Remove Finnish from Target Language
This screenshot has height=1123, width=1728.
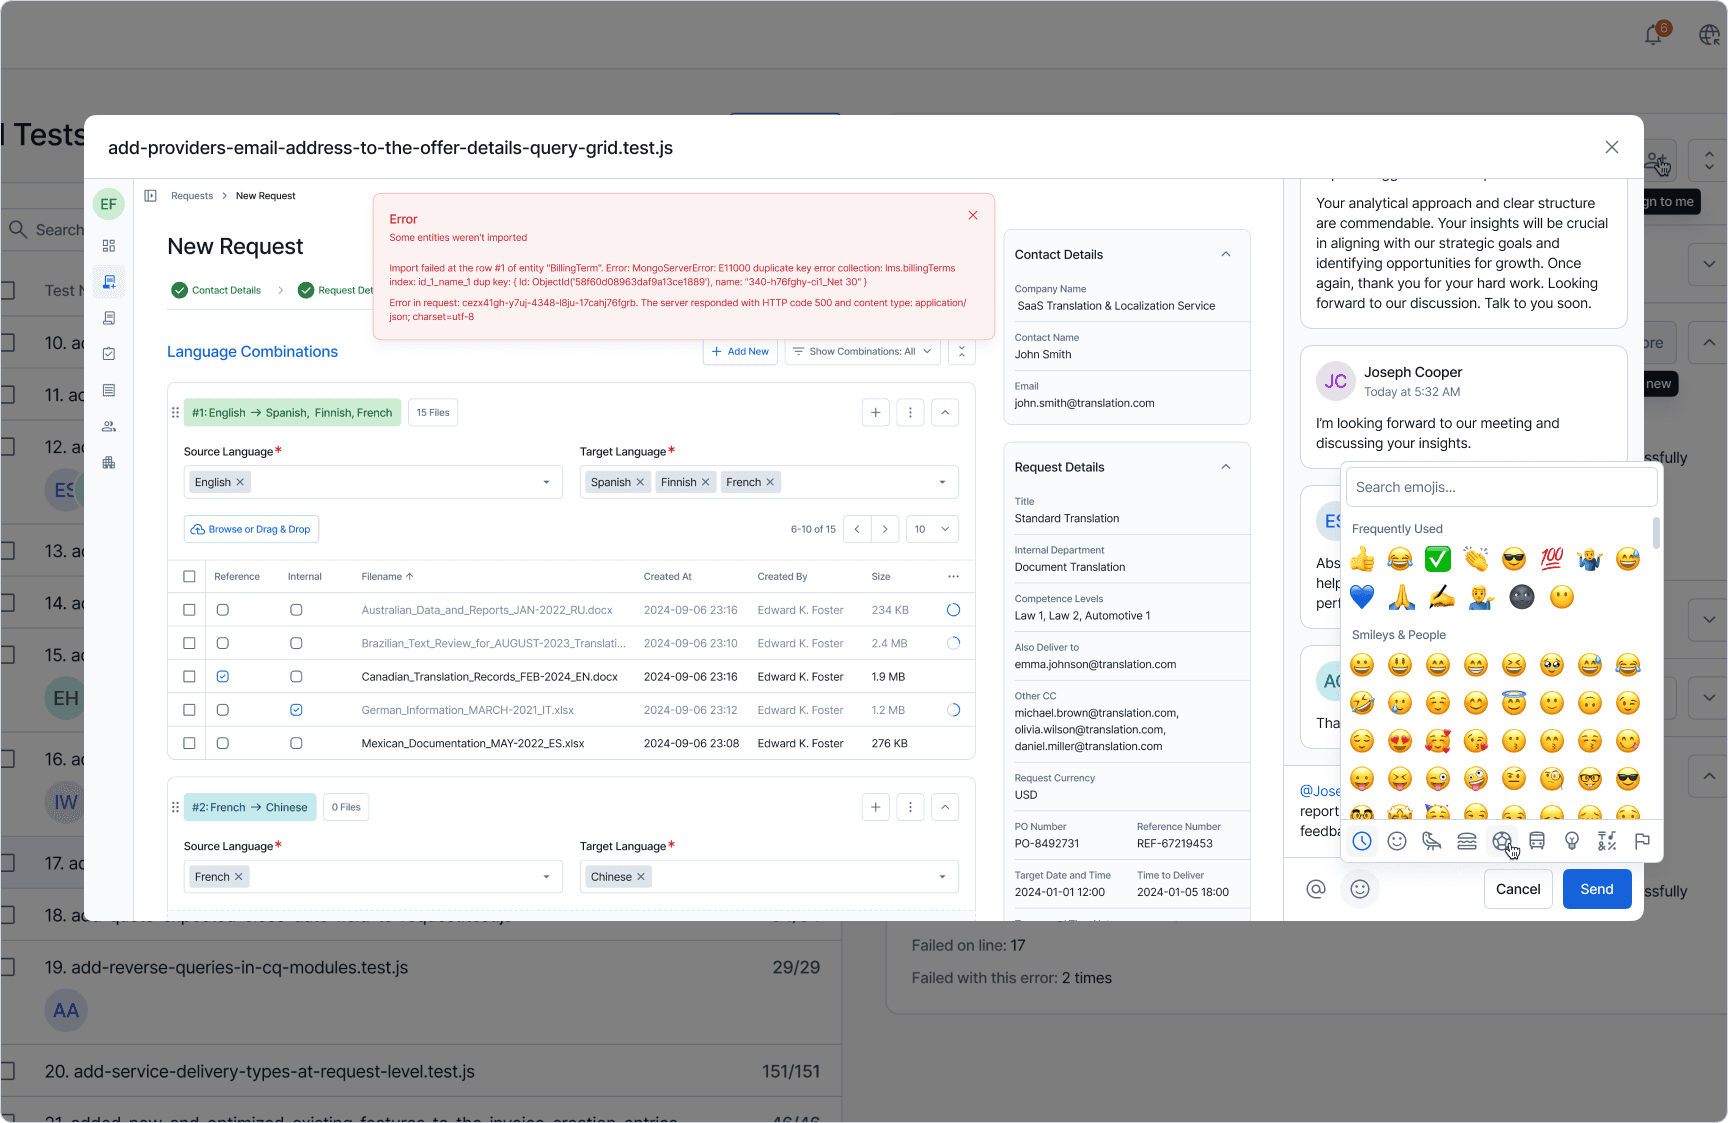(705, 482)
